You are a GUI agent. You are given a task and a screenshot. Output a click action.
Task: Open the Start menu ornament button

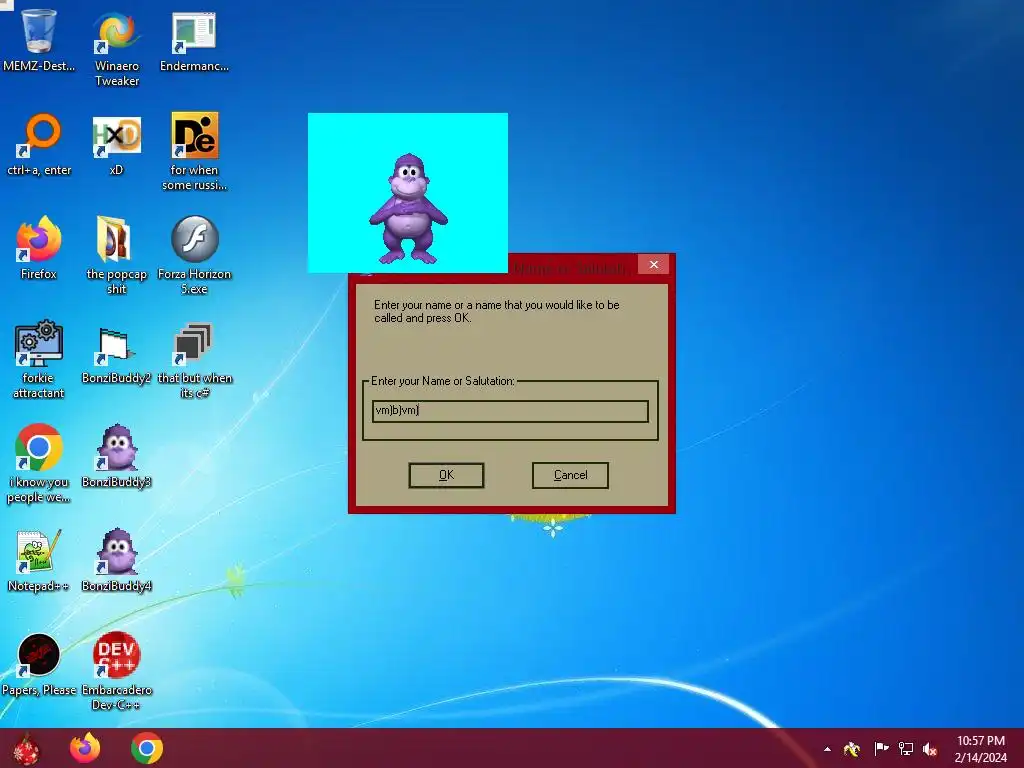click(26, 748)
